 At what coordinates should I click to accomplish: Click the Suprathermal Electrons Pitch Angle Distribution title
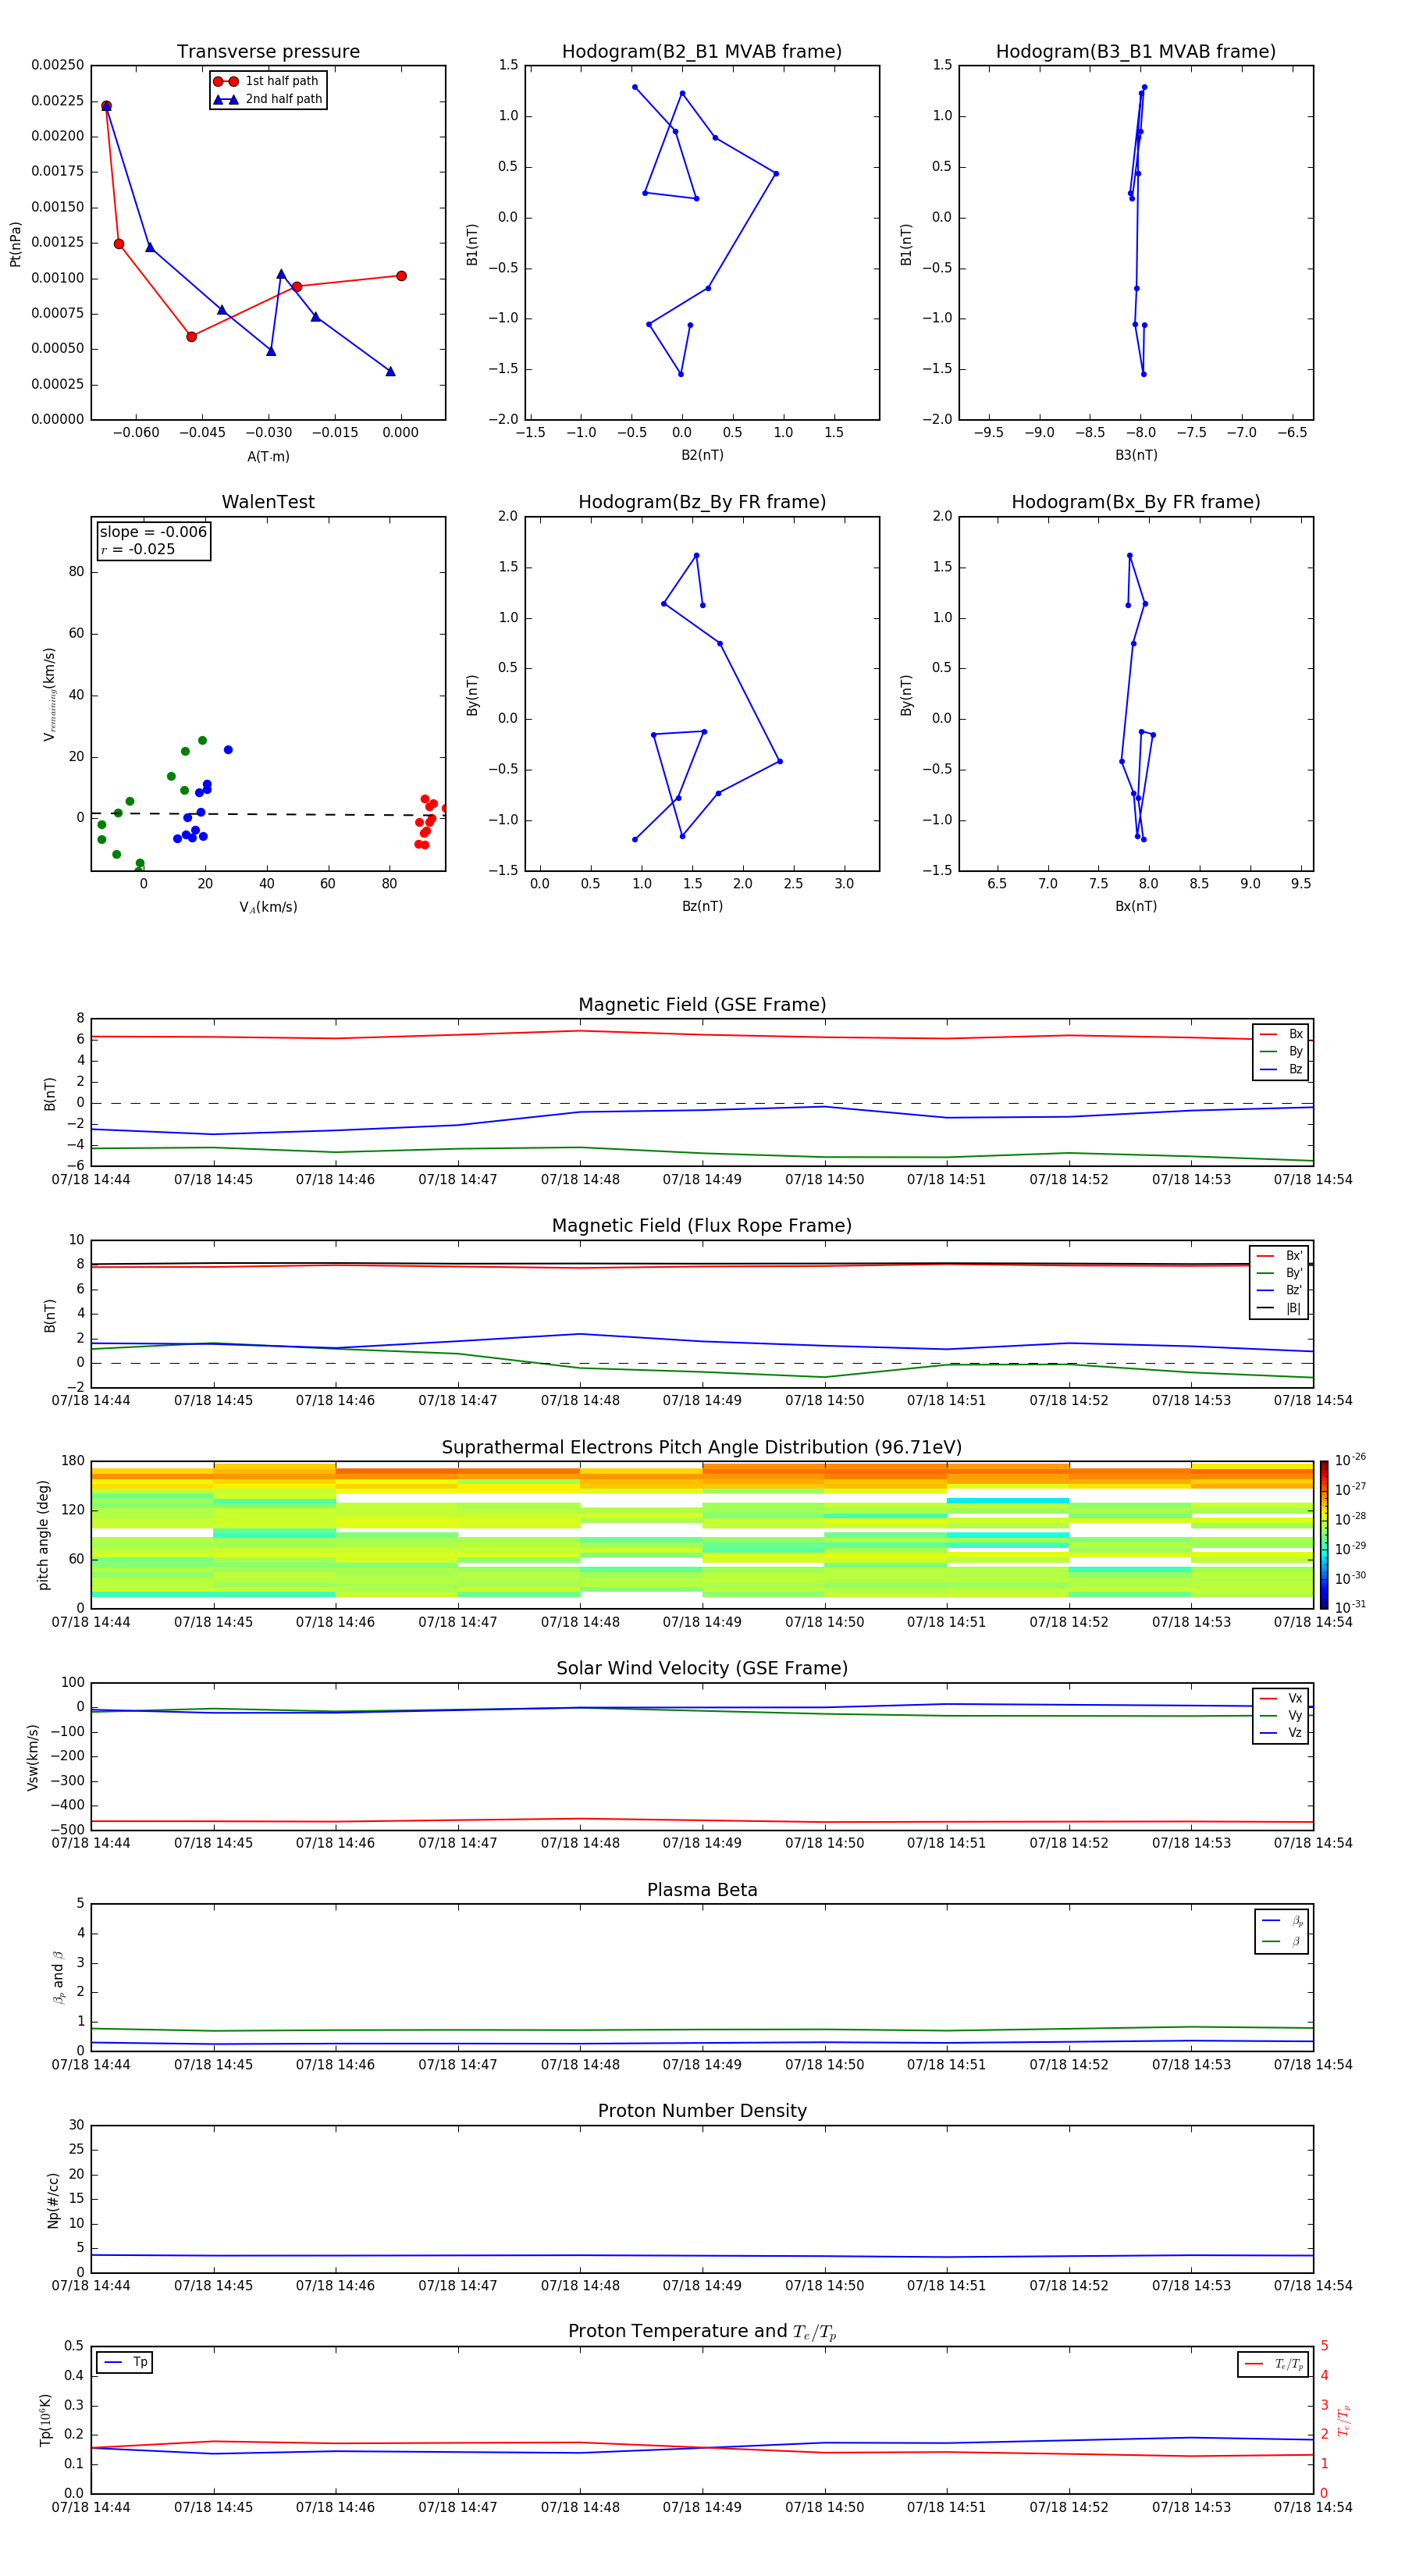(x=702, y=1448)
